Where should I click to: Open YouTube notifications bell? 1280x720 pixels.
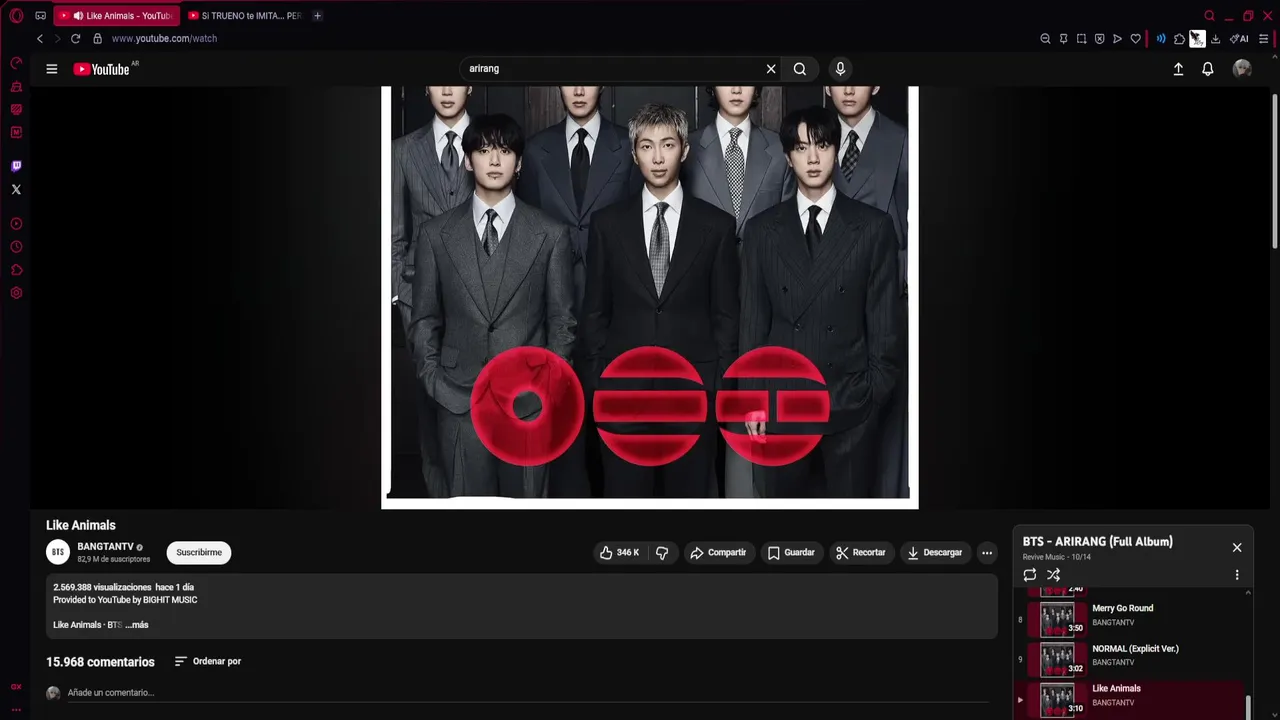pyautogui.click(x=1208, y=69)
